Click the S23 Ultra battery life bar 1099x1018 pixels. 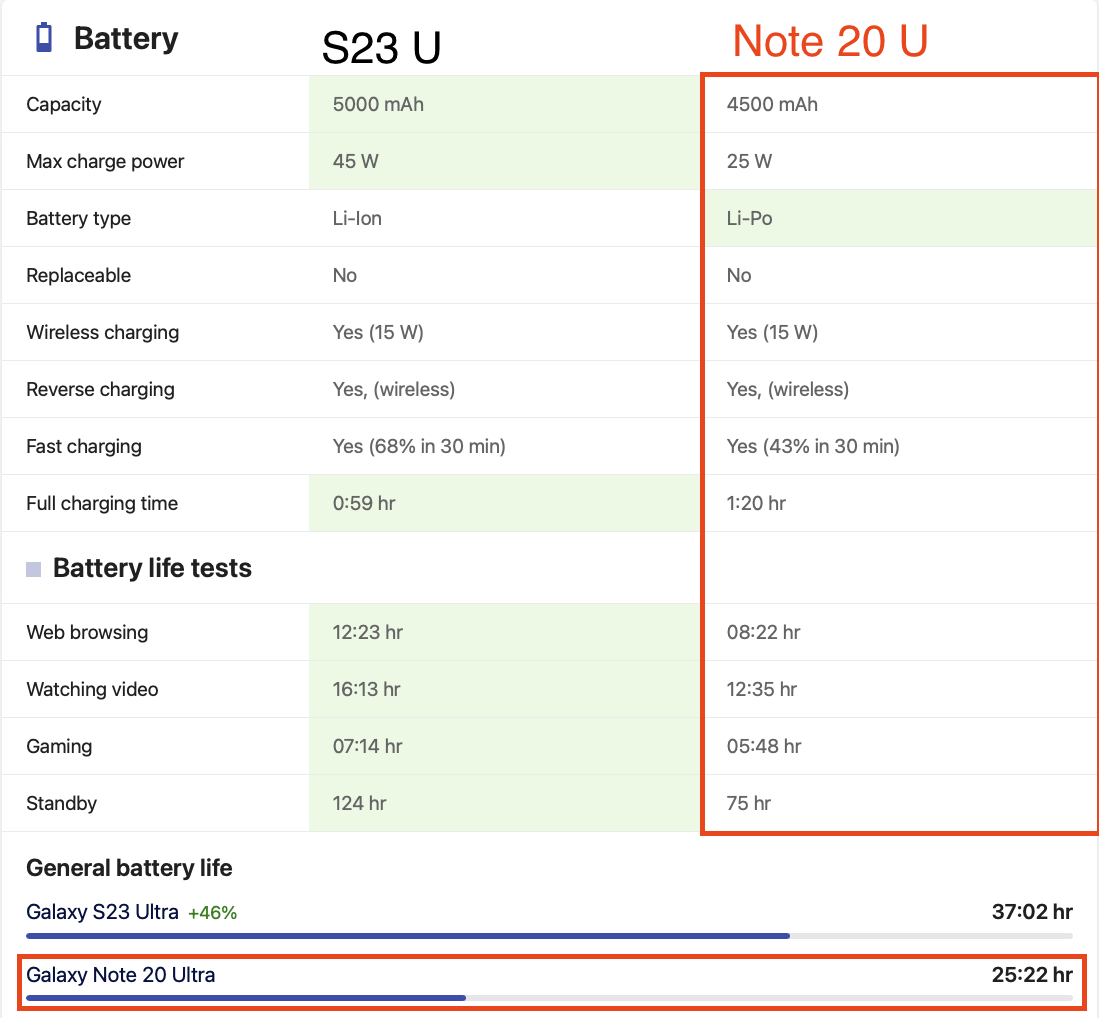click(550, 936)
